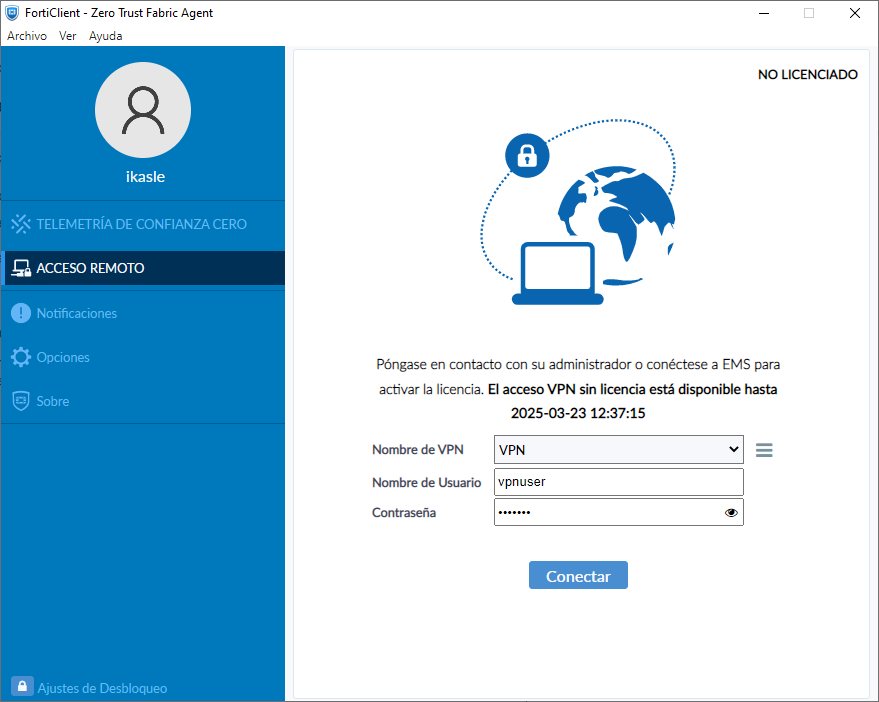The height and width of the screenshot is (702, 879).
Task: Click the Notificaciones alert icon
Action: tap(21, 313)
